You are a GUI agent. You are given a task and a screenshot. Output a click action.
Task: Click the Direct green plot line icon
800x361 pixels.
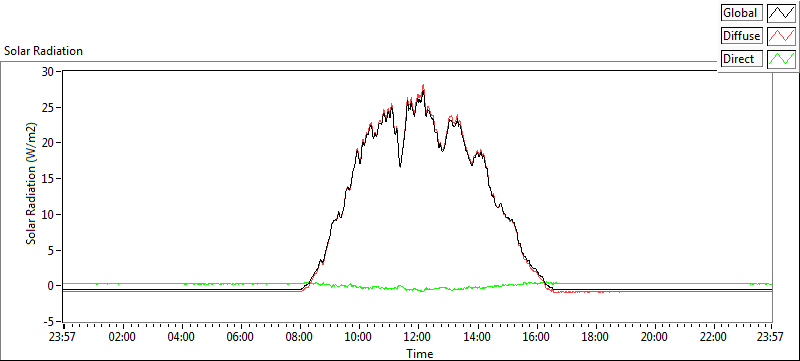[781, 59]
